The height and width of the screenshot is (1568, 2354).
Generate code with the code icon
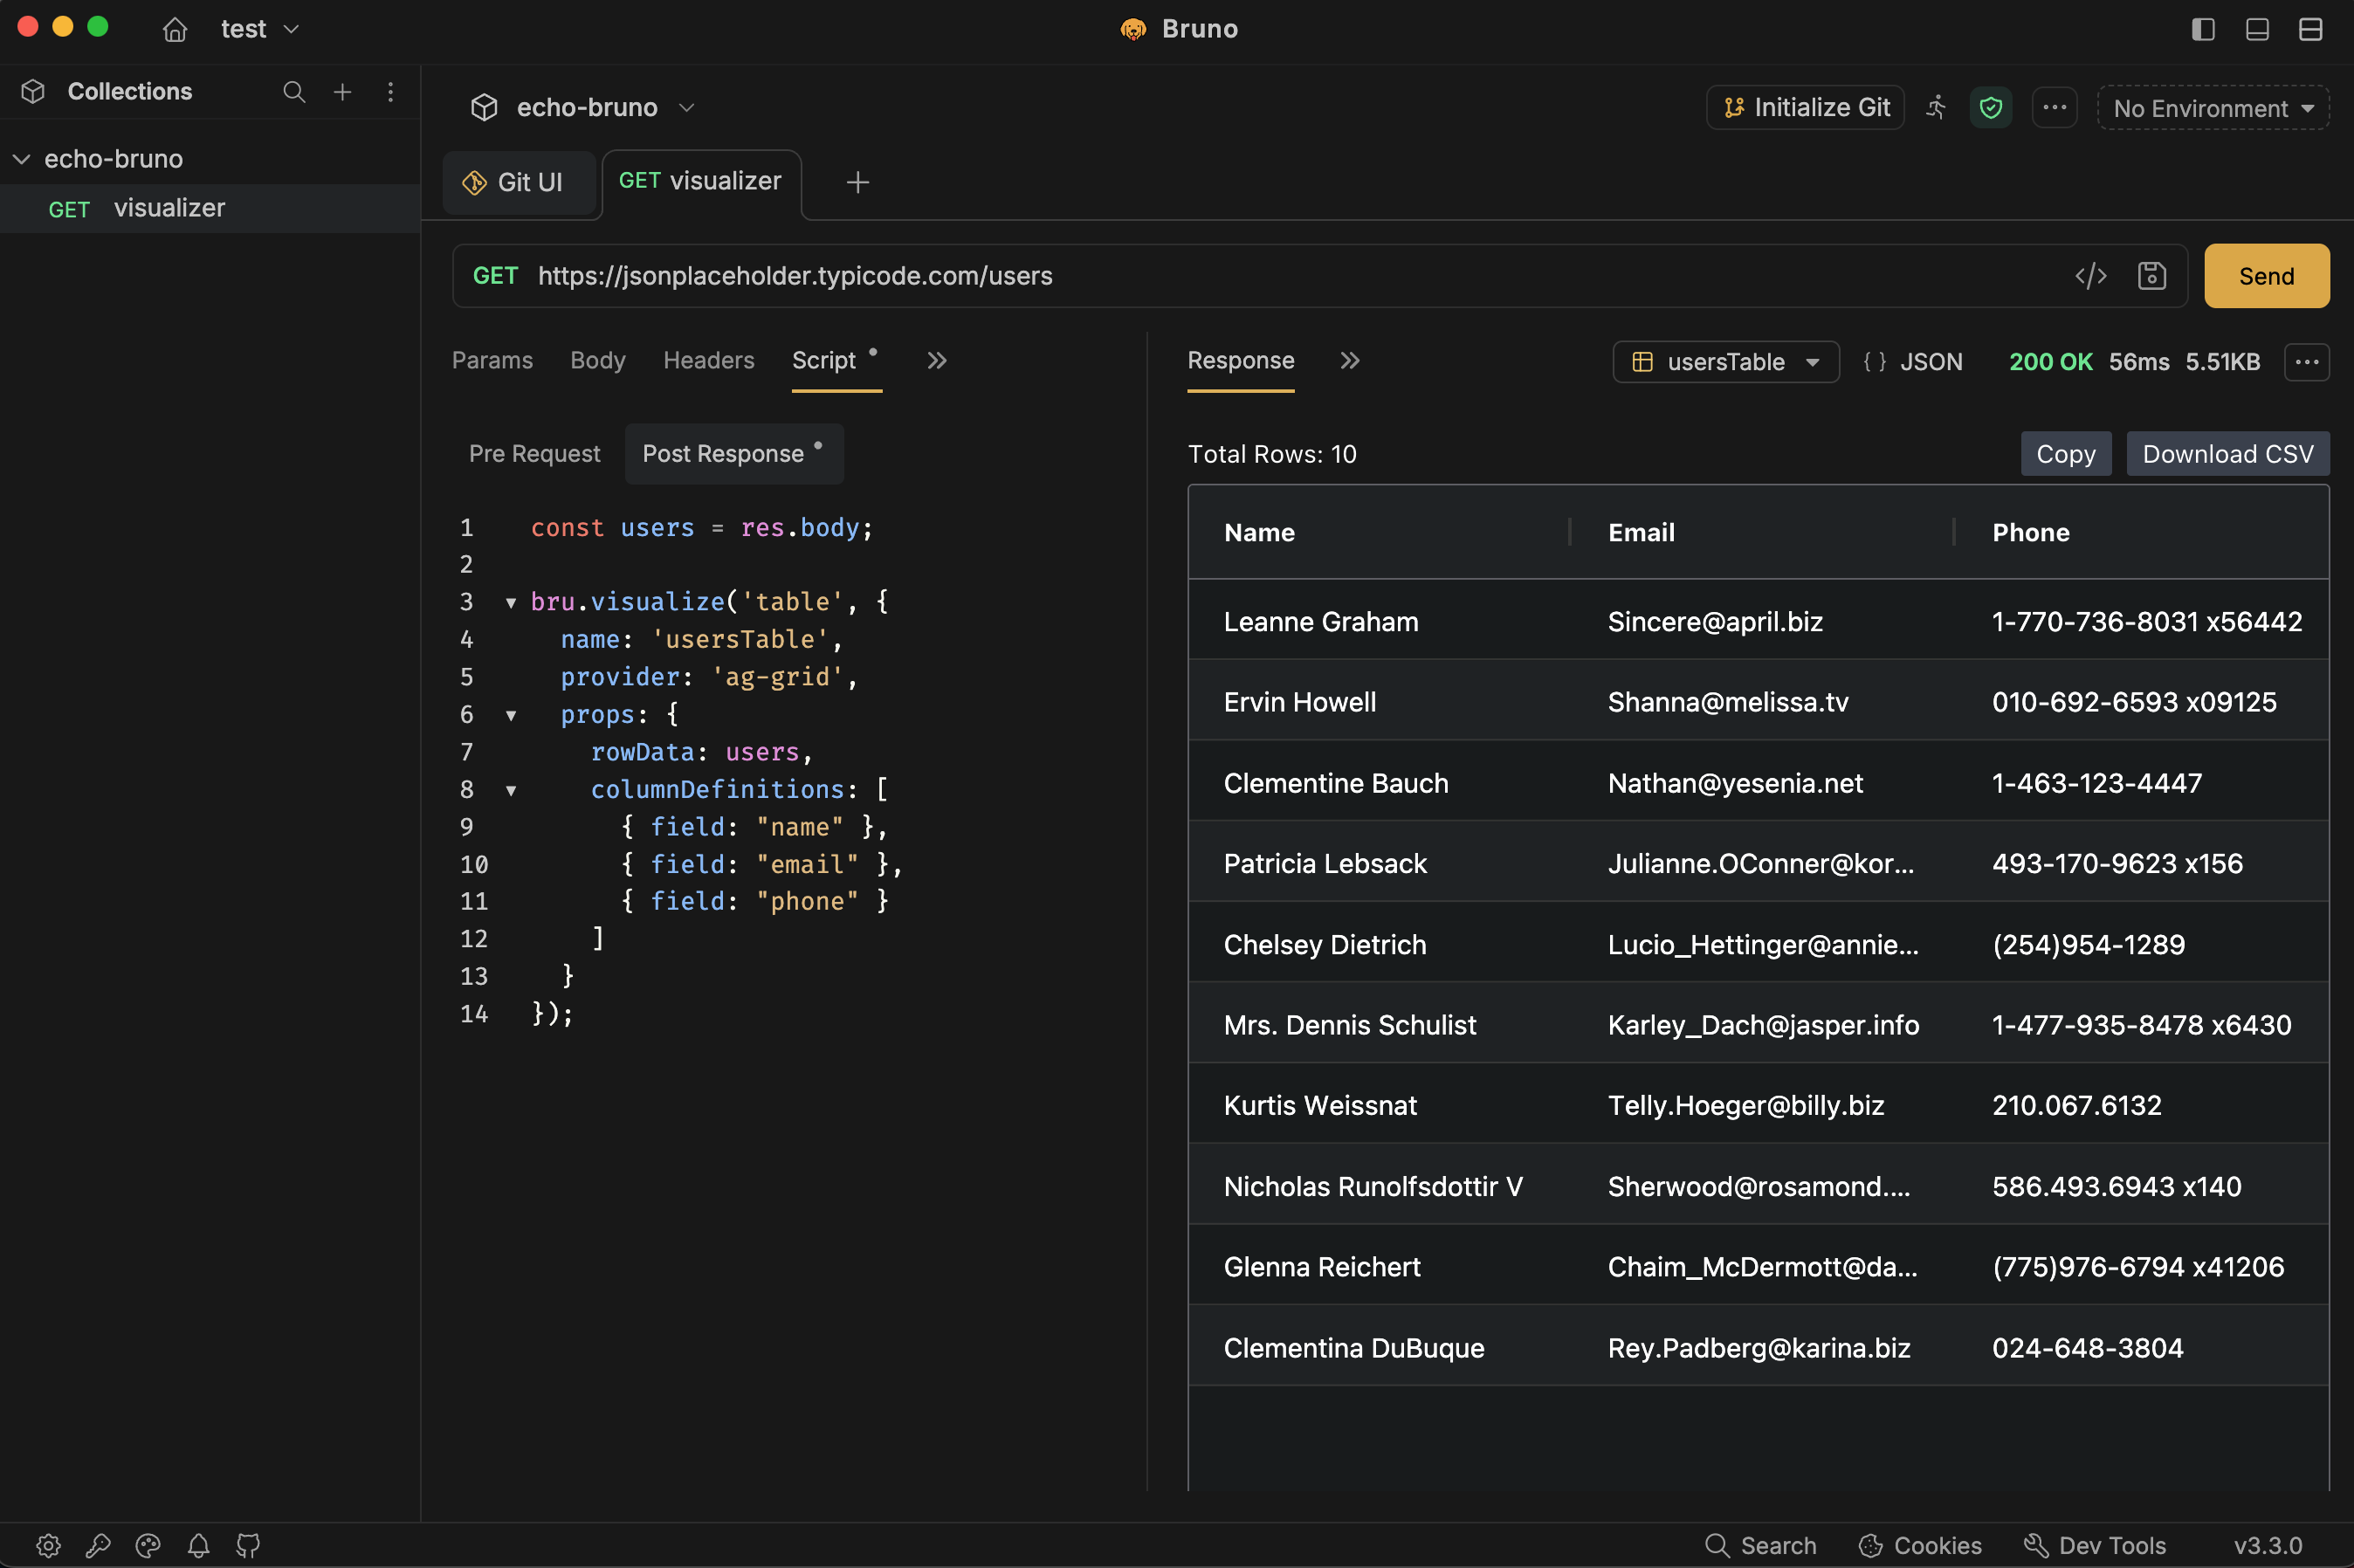pos(2091,276)
